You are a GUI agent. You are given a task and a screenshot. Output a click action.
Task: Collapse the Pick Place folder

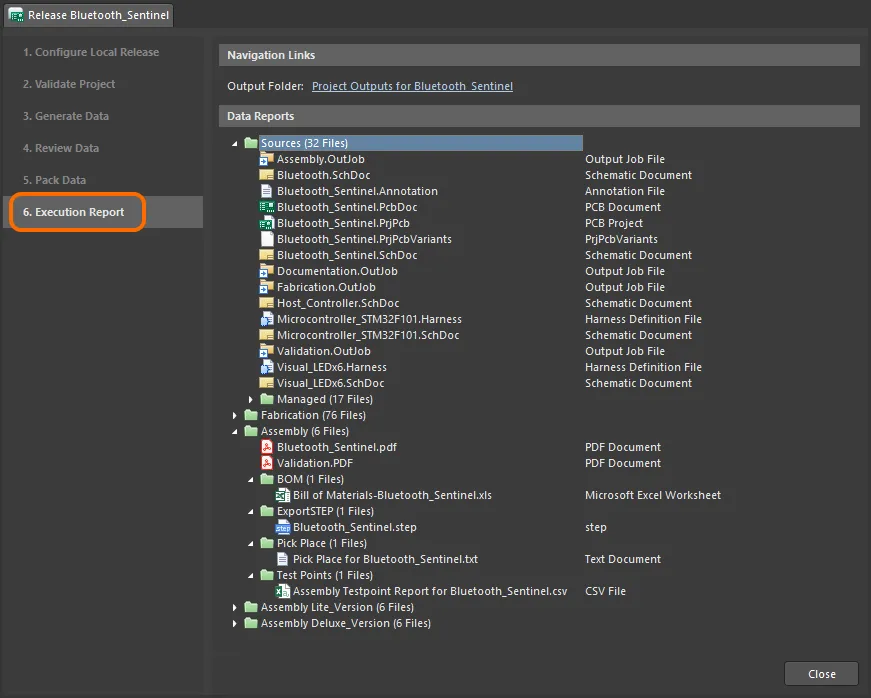click(252, 544)
